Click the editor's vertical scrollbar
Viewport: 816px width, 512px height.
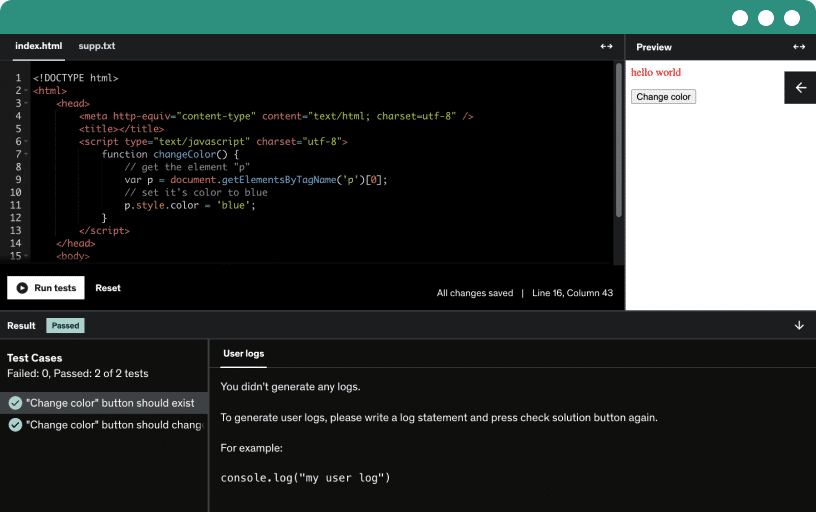[x=619, y=140]
